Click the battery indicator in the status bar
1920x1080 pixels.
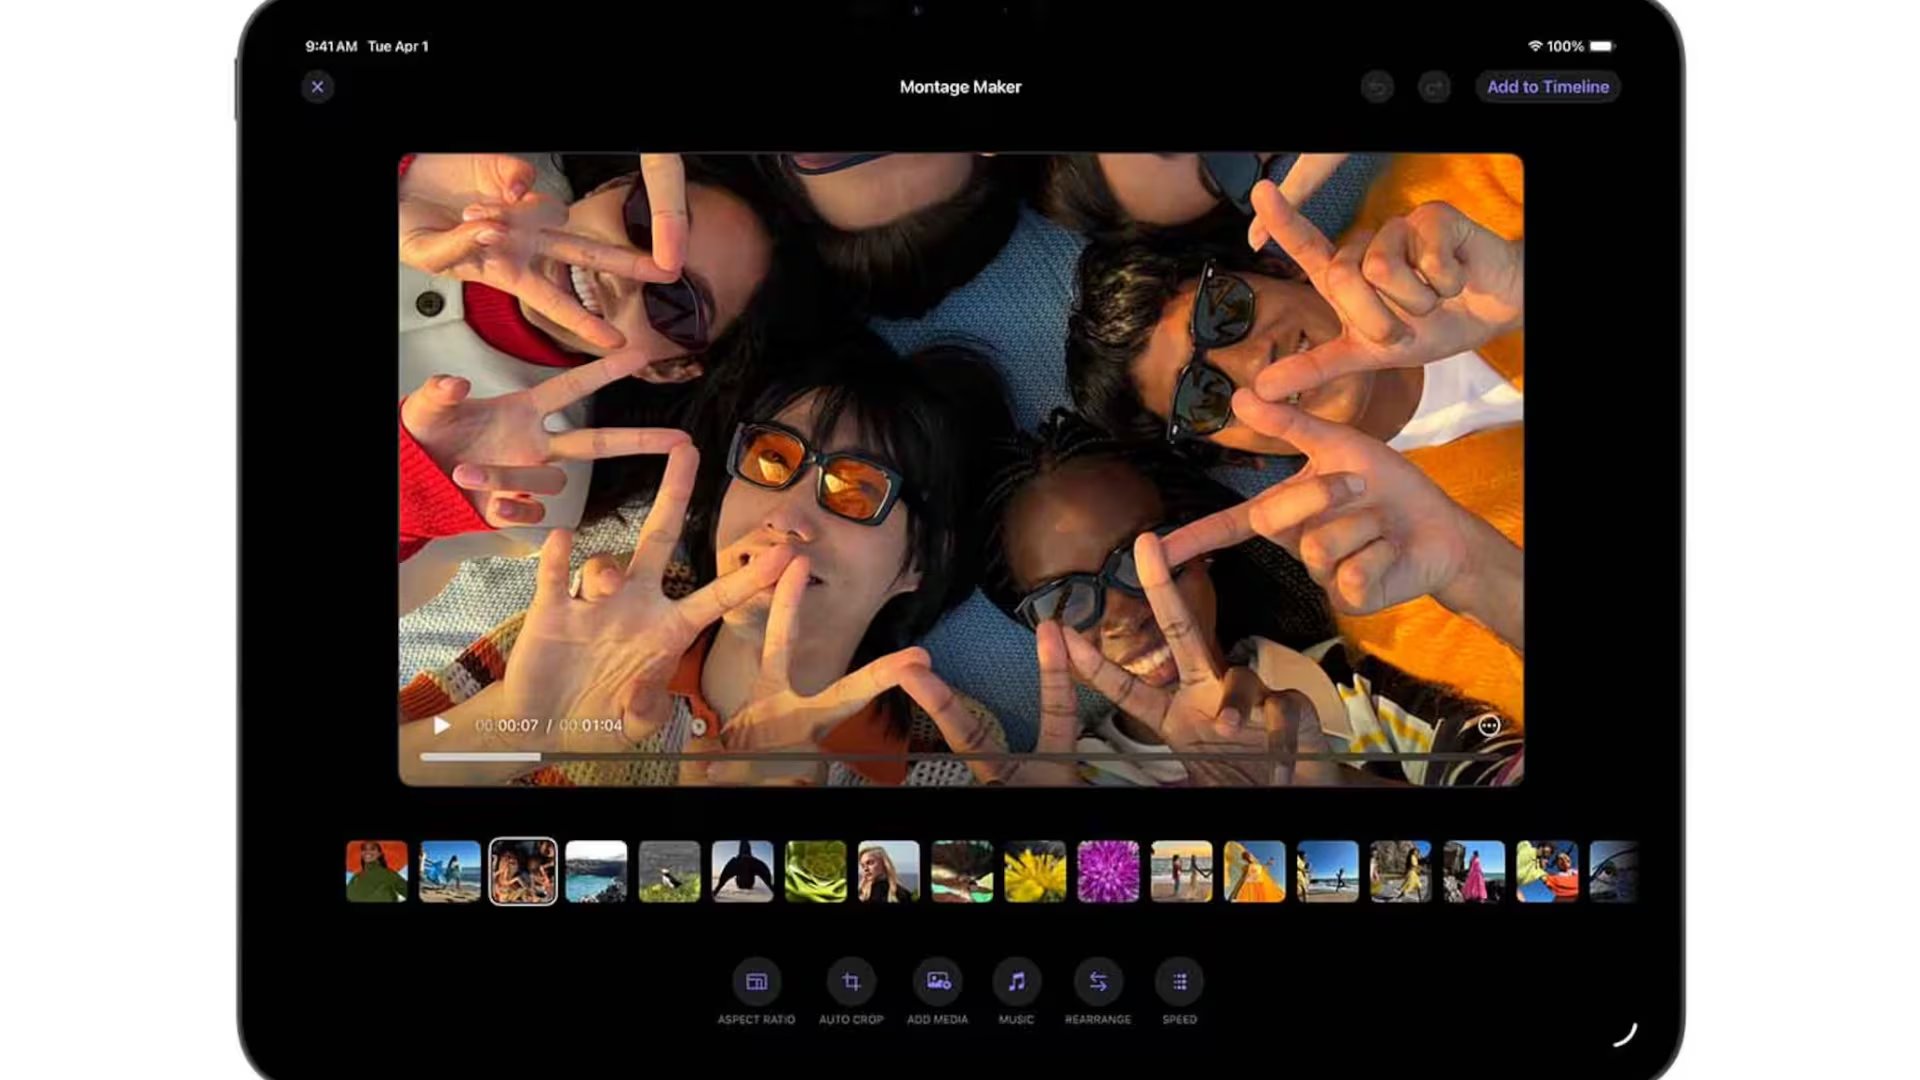1600,46
